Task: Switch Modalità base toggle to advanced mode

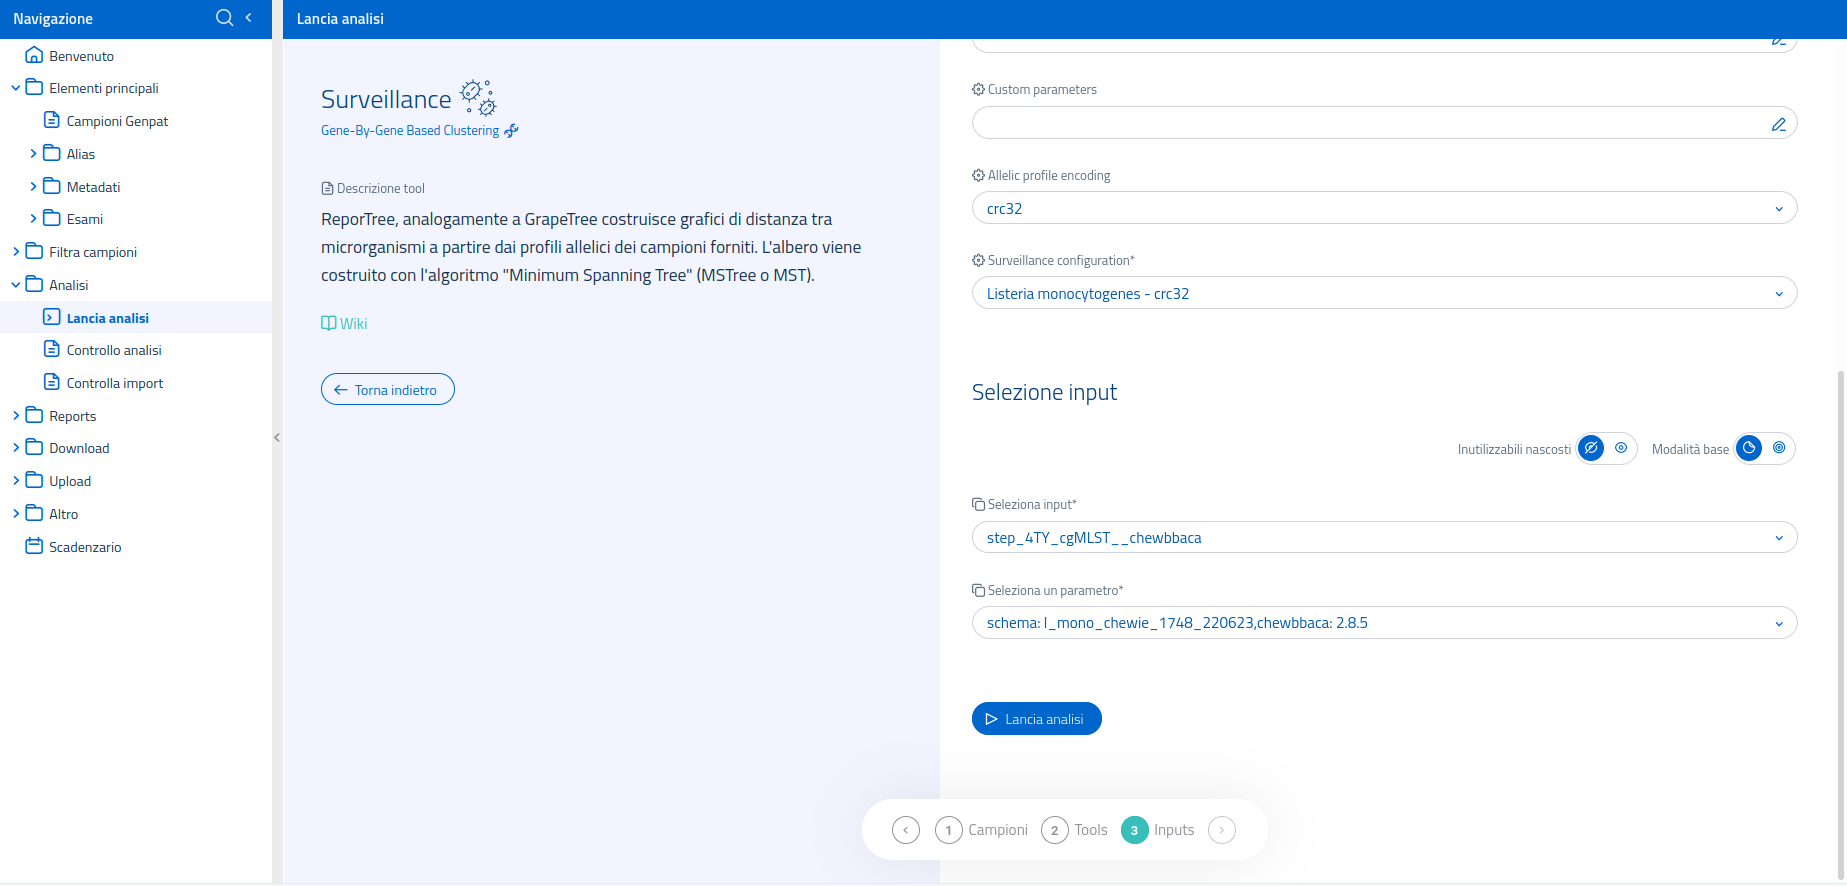Action: click(x=1779, y=448)
